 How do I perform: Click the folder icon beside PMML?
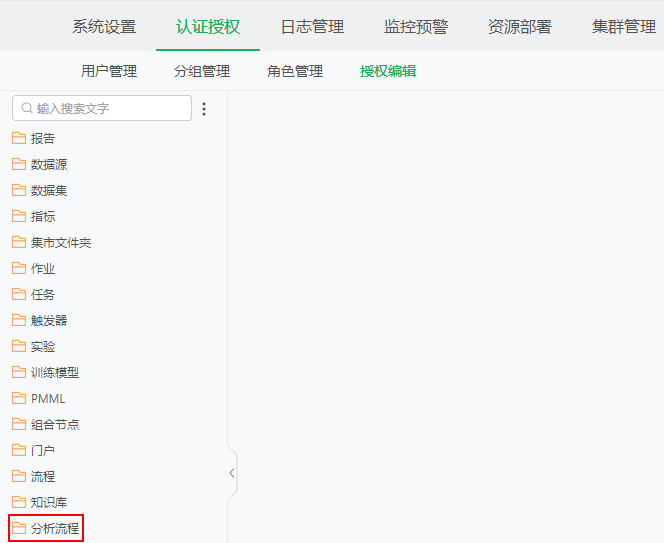(x=19, y=398)
